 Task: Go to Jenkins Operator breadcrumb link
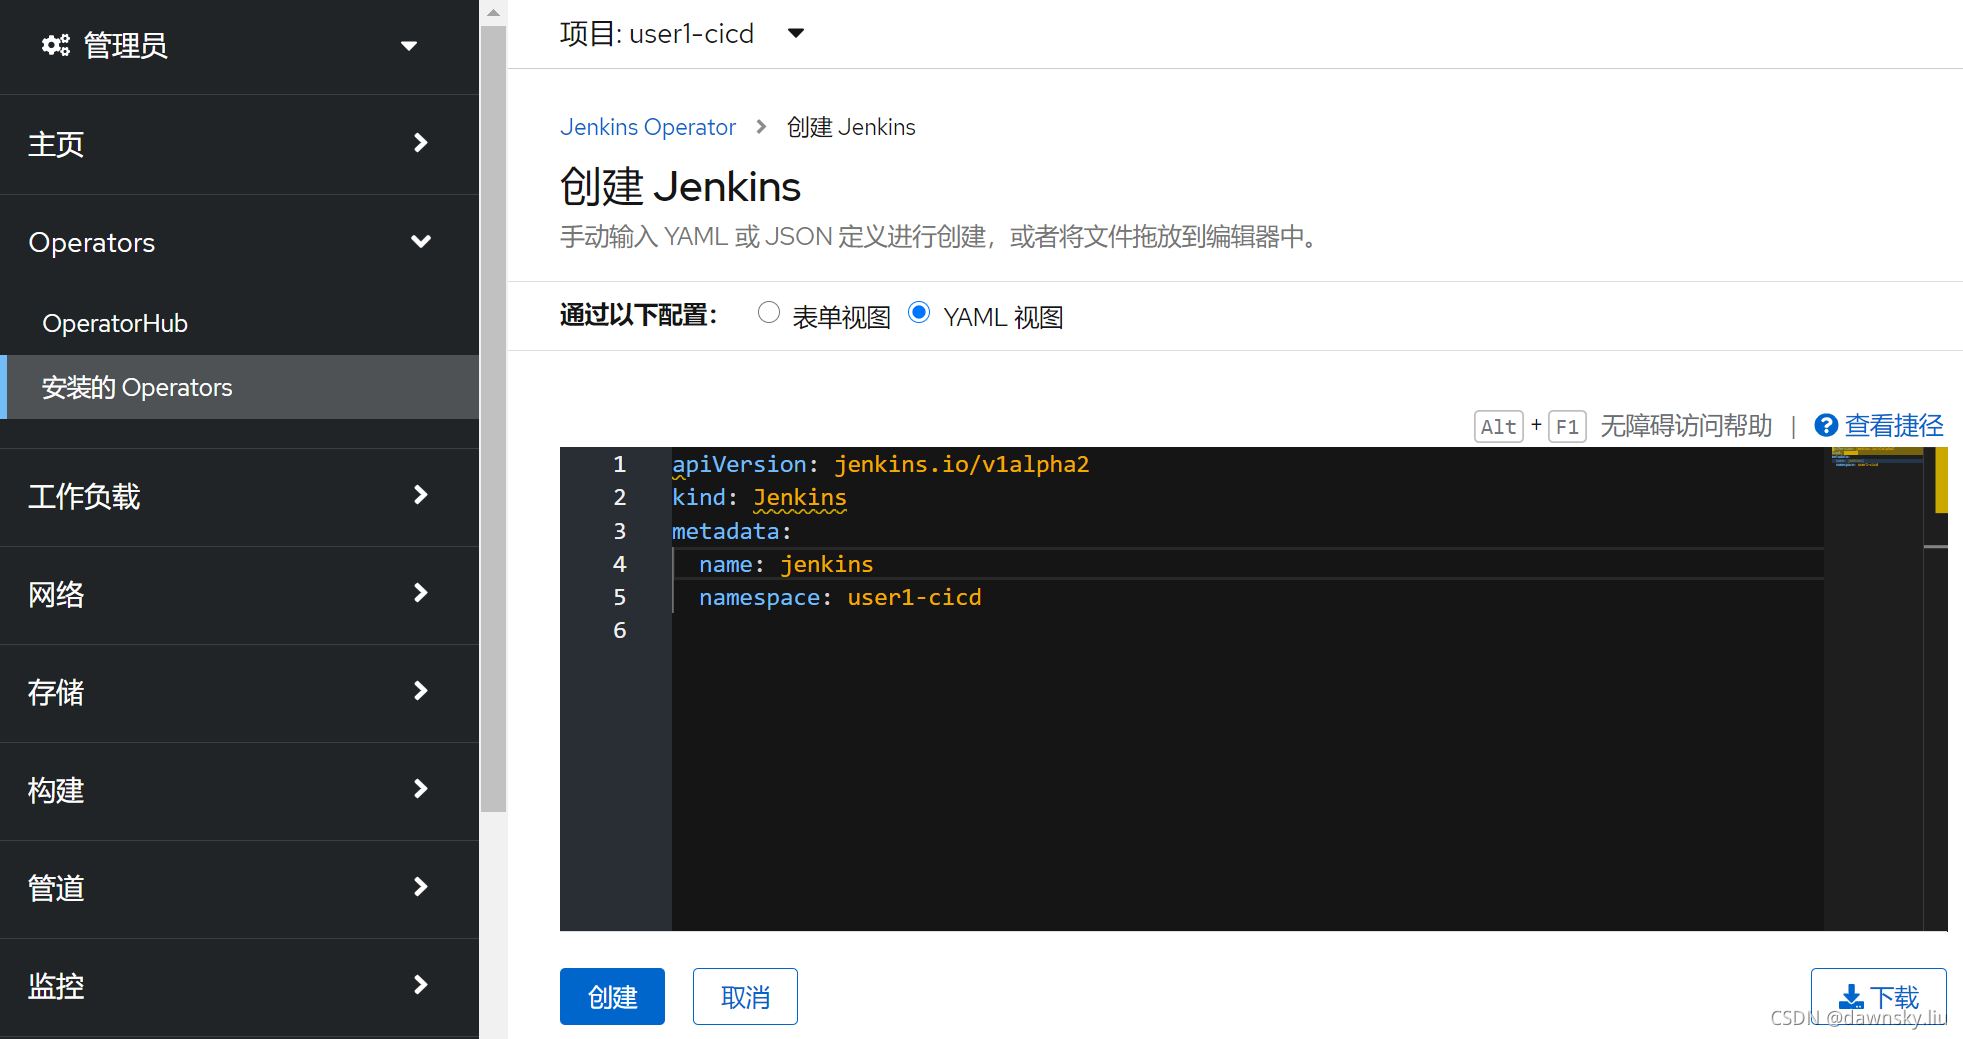647,127
